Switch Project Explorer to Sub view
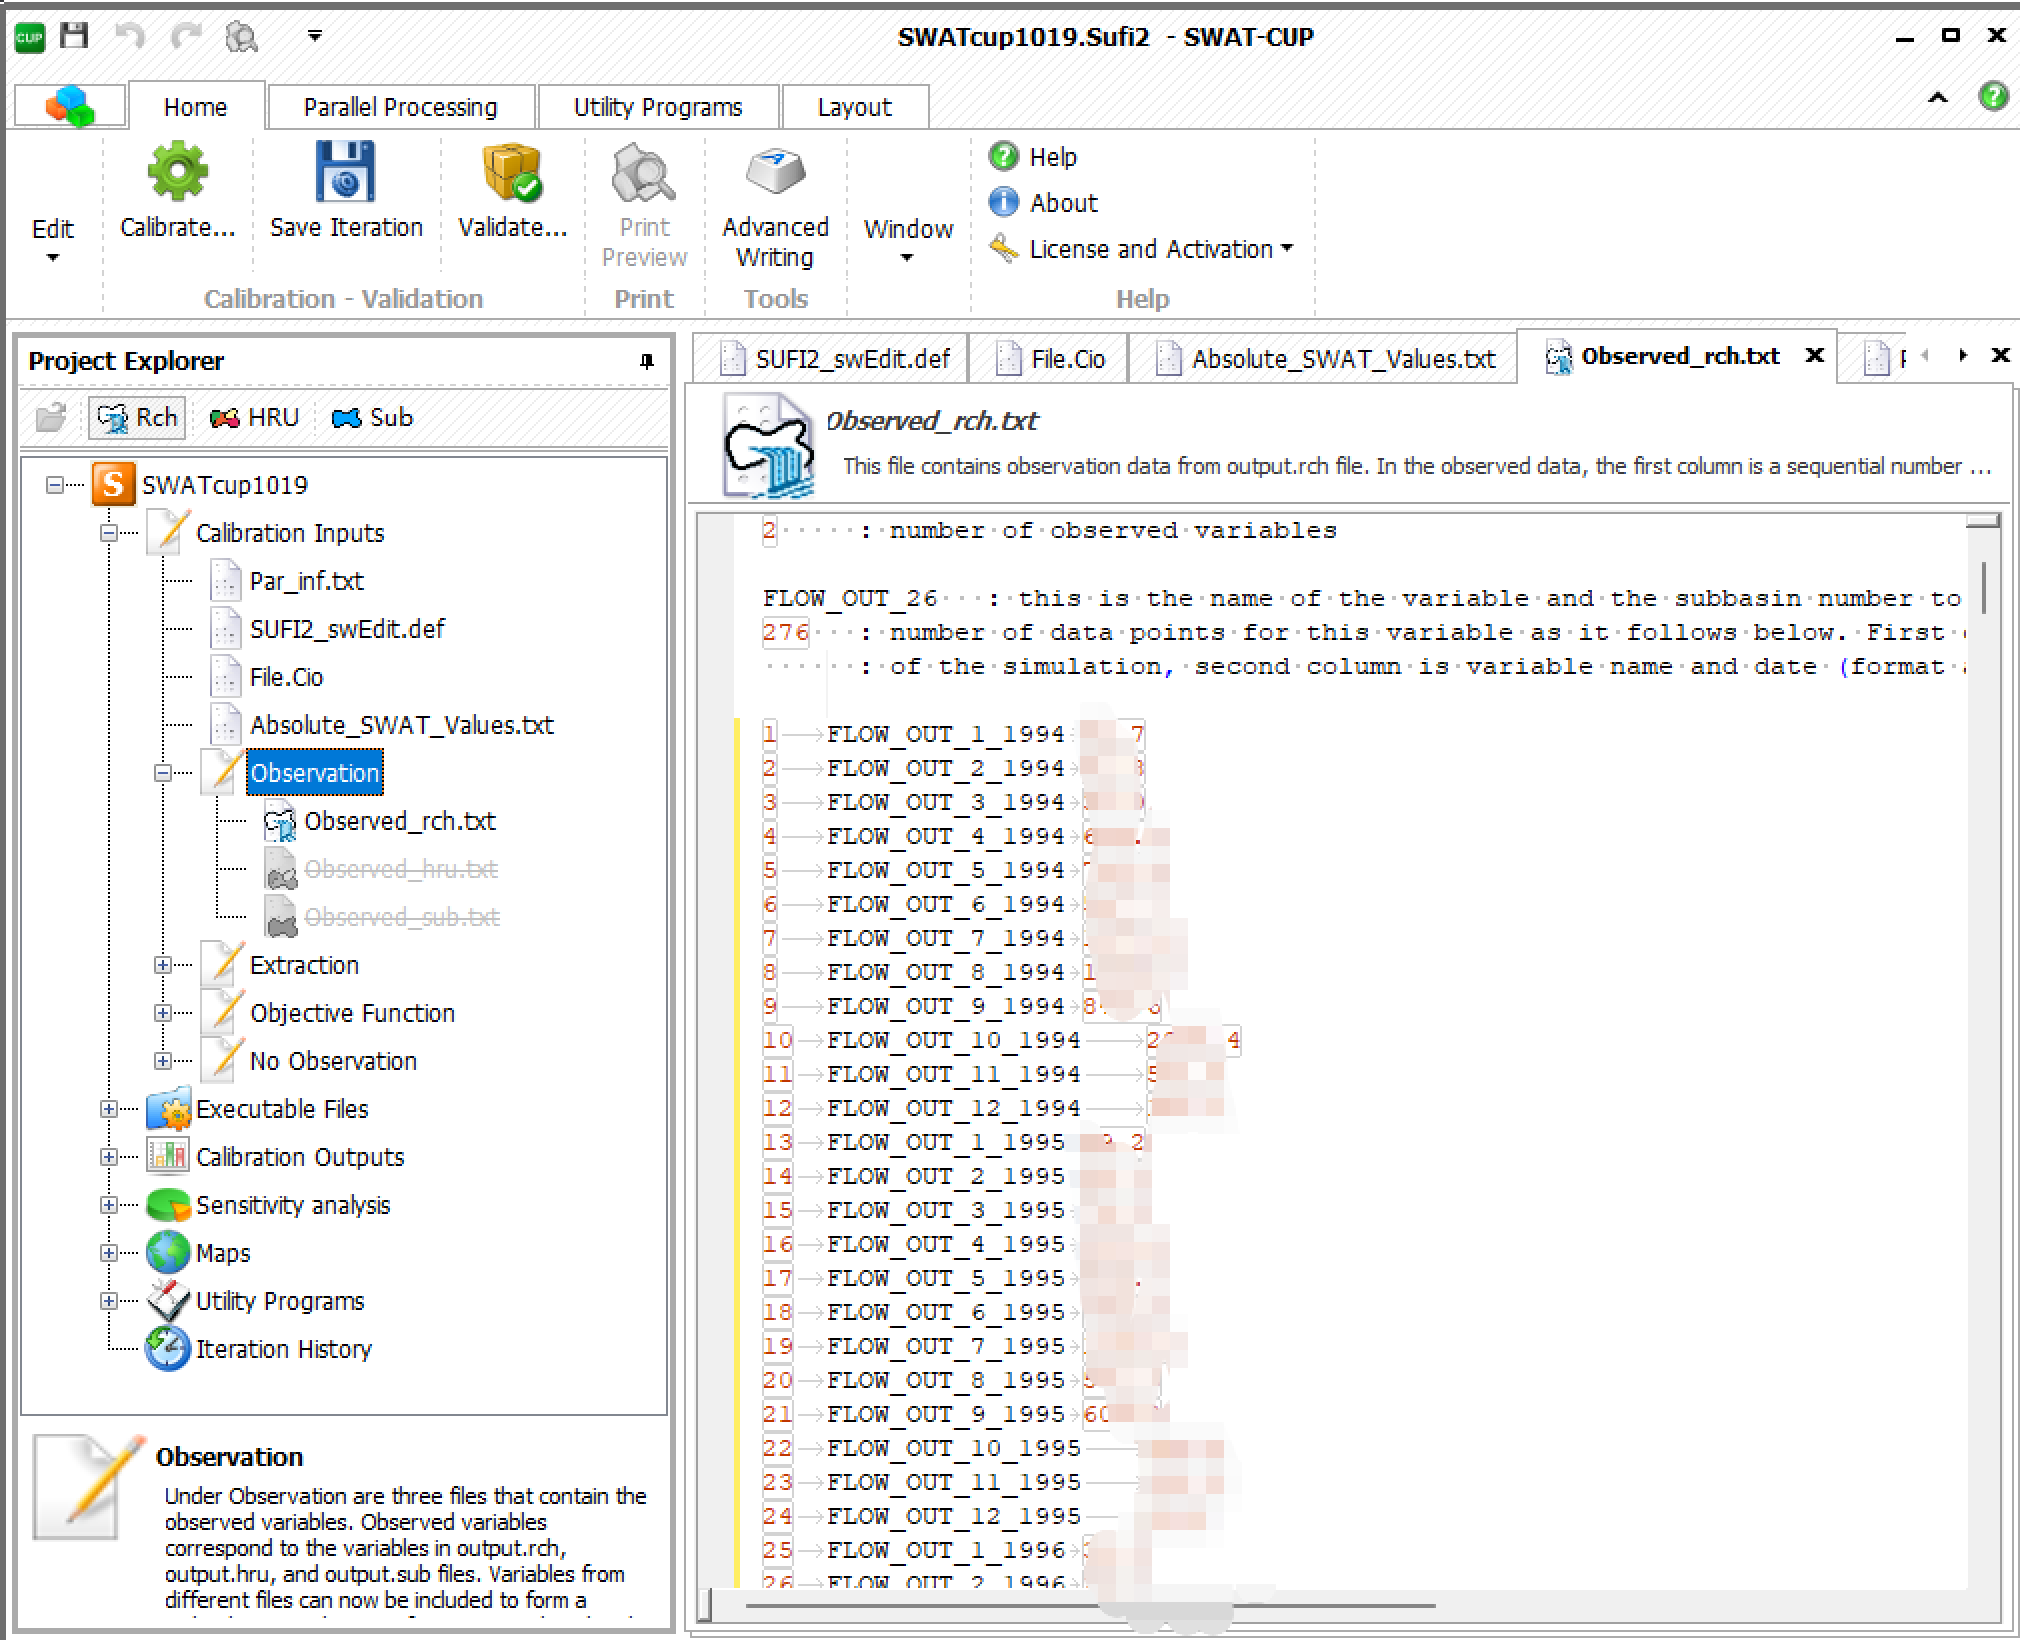 (372, 417)
